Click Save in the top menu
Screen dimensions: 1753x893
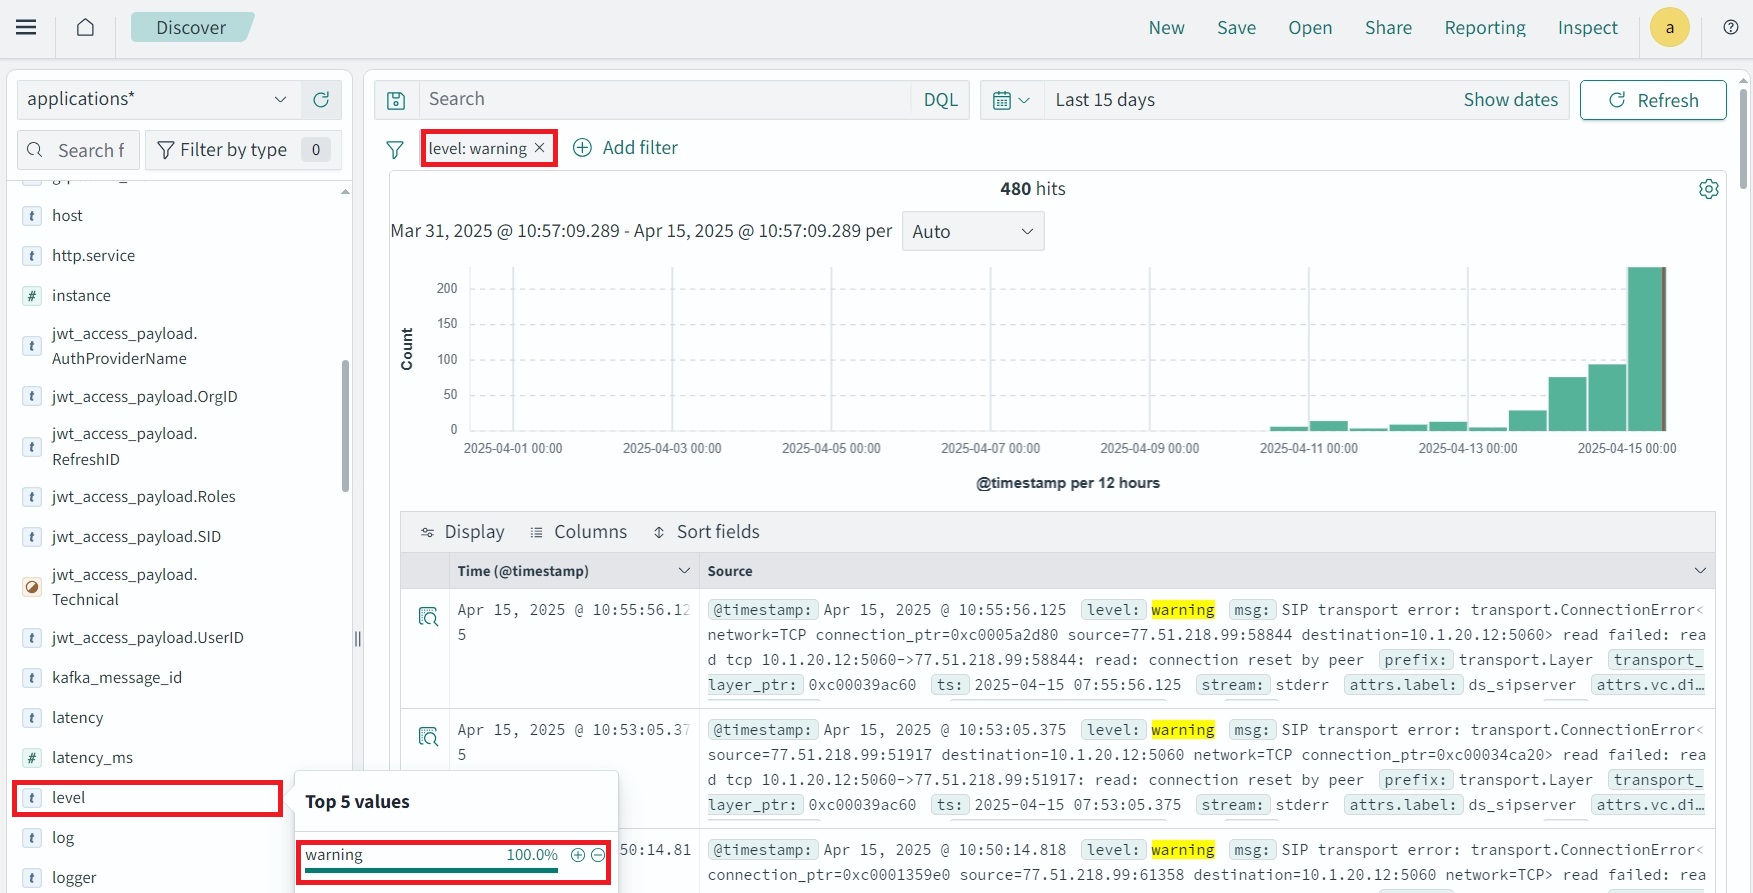(1236, 28)
